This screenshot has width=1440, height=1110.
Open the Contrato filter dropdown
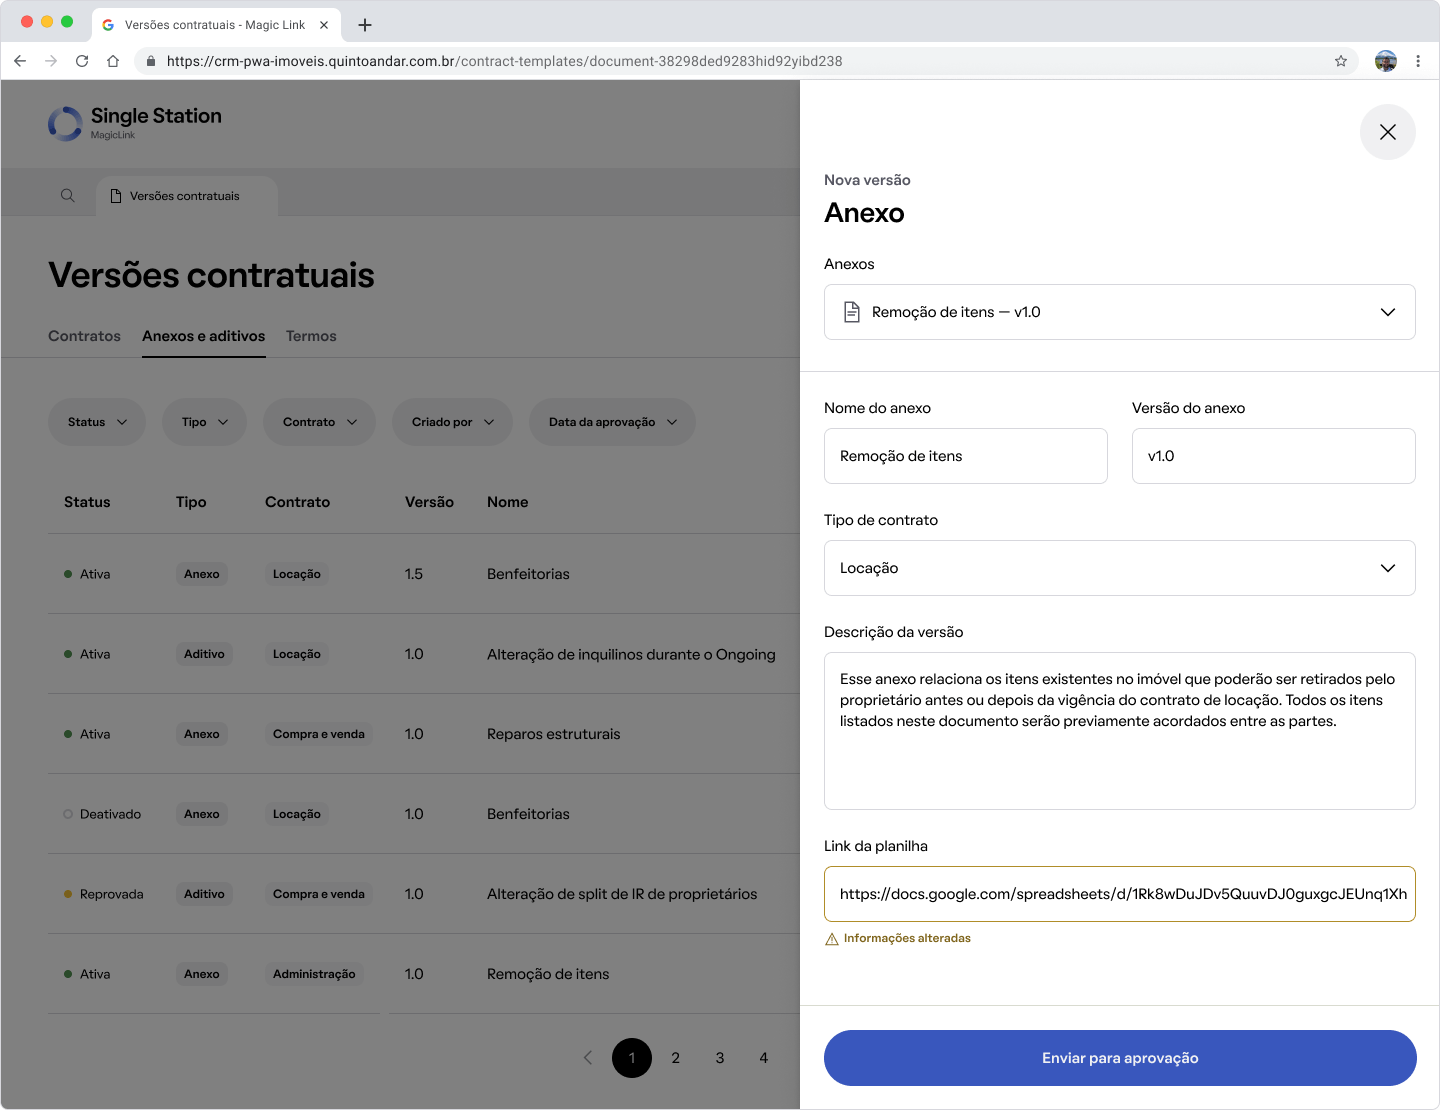coord(319,422)
